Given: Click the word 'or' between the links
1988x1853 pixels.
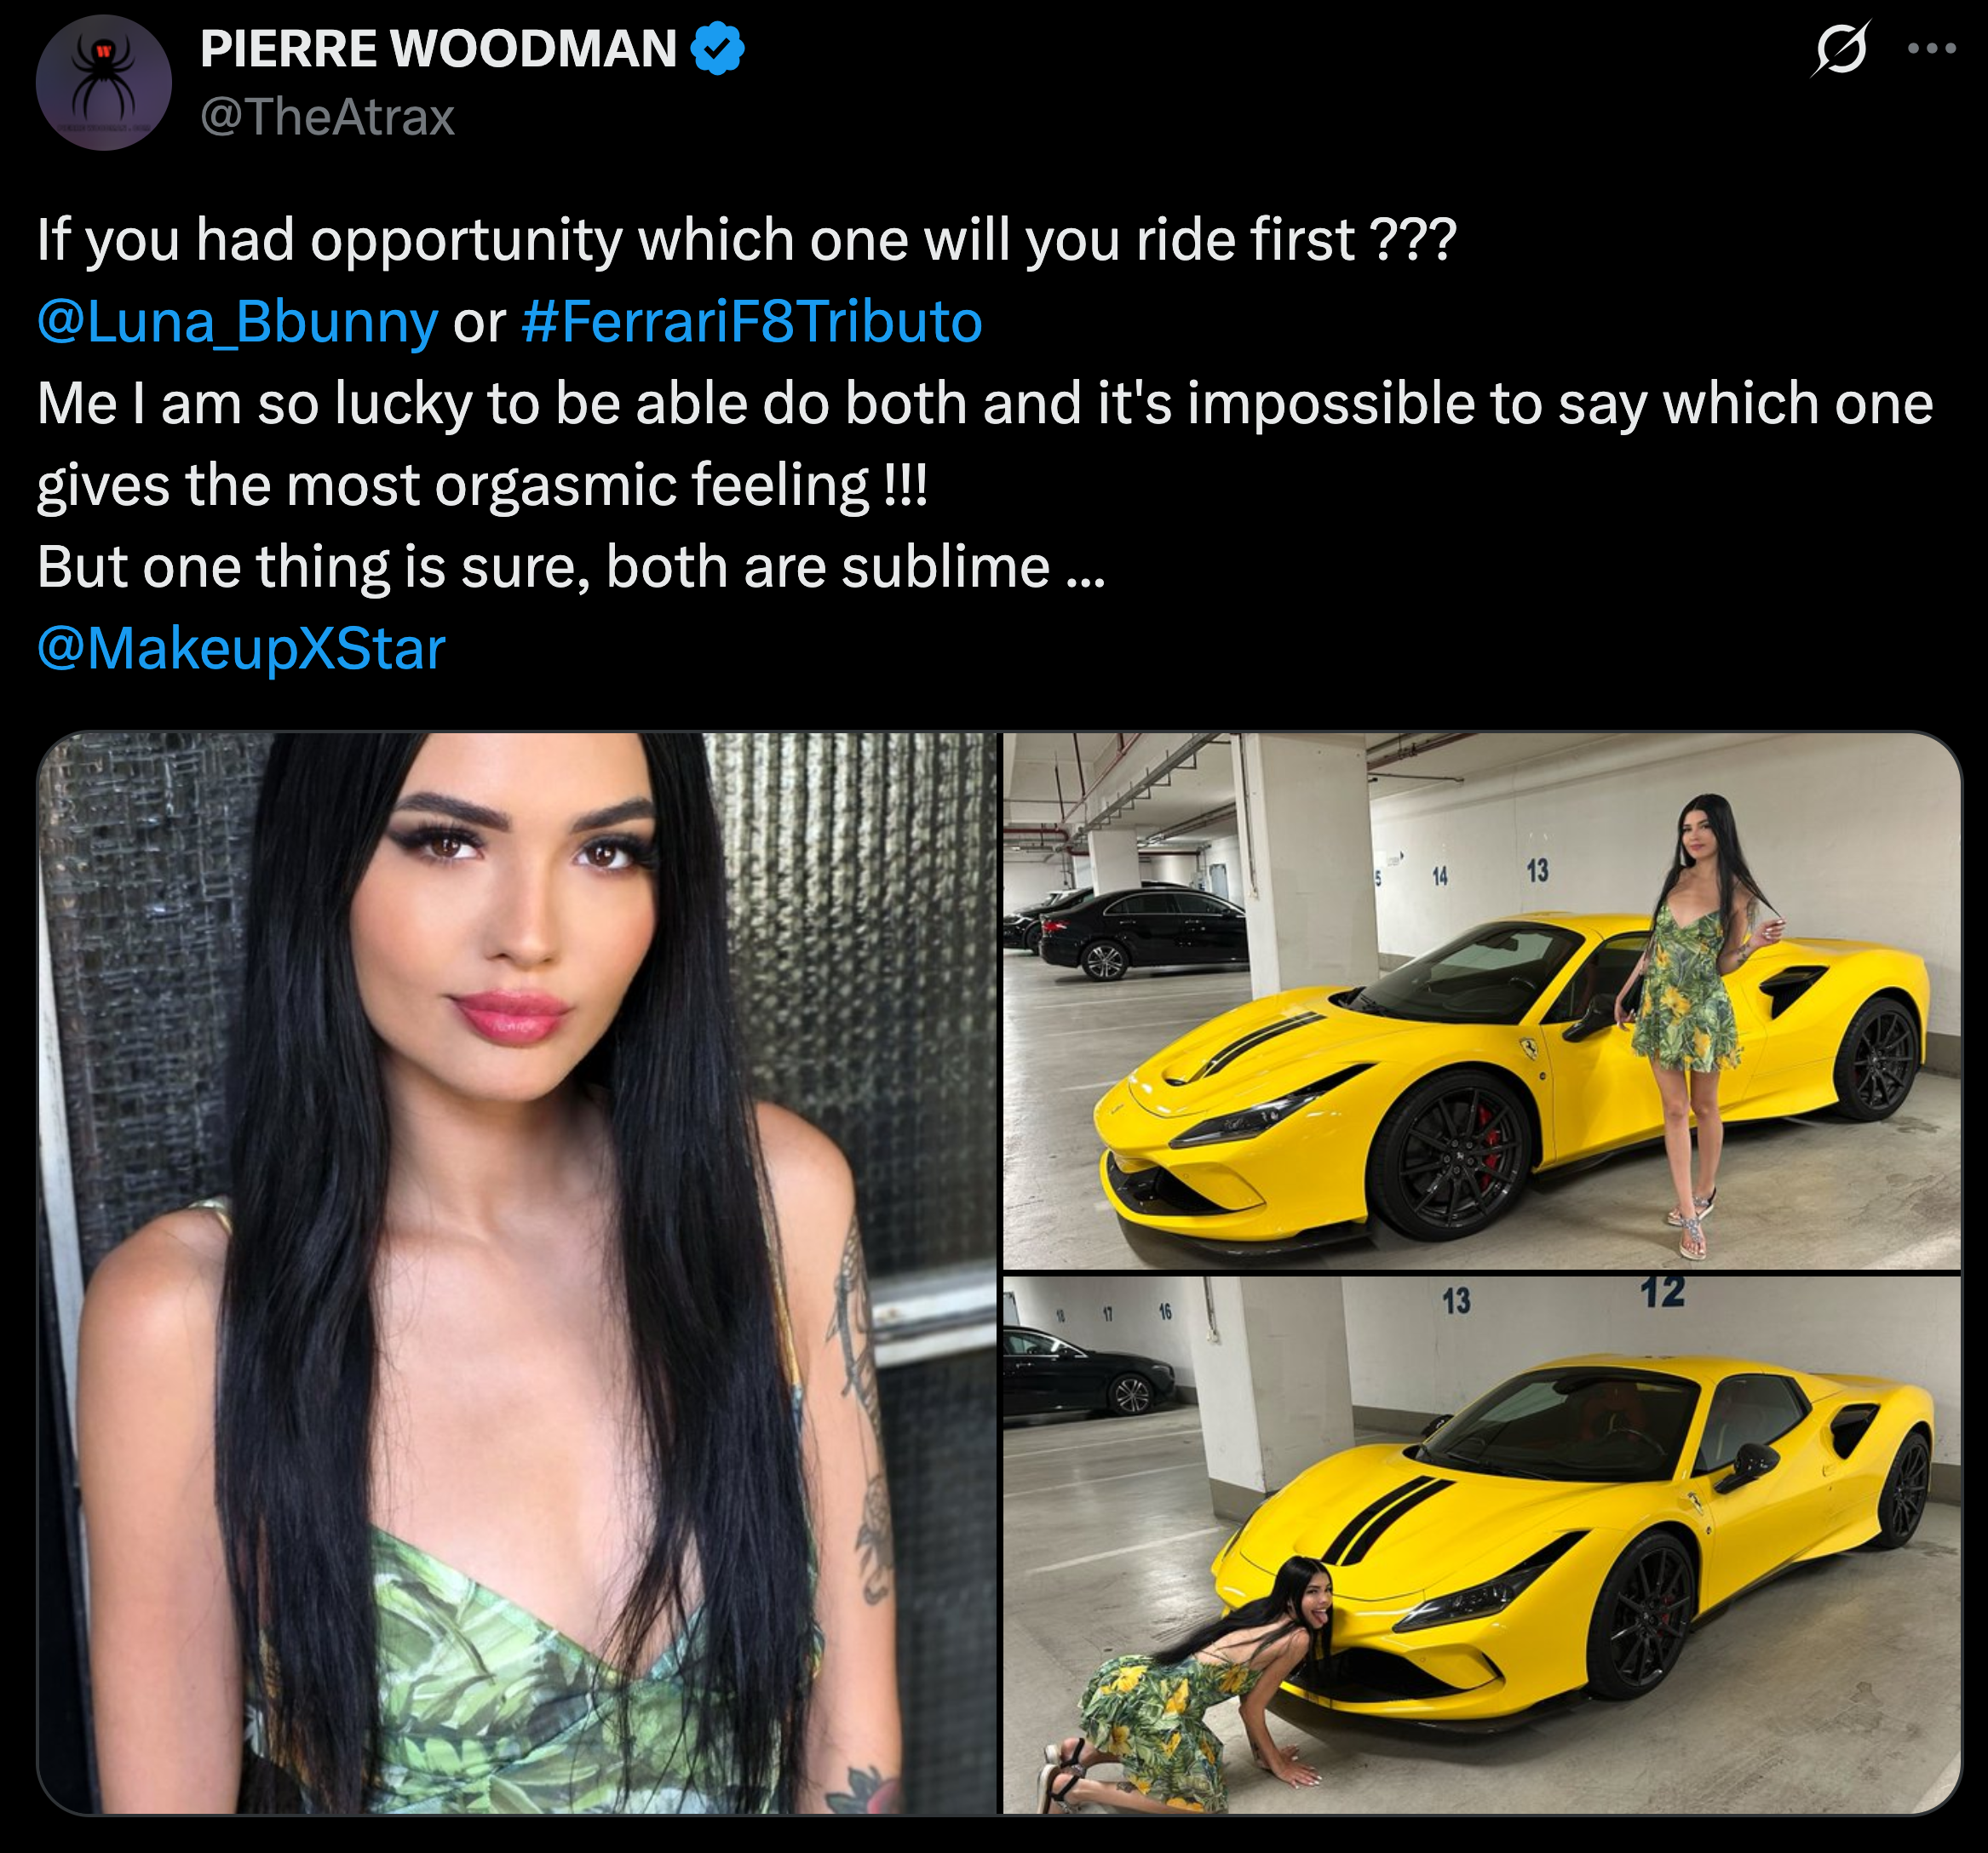Looking at the screenshot, I should pyautogui.click(x=479, y=323).
